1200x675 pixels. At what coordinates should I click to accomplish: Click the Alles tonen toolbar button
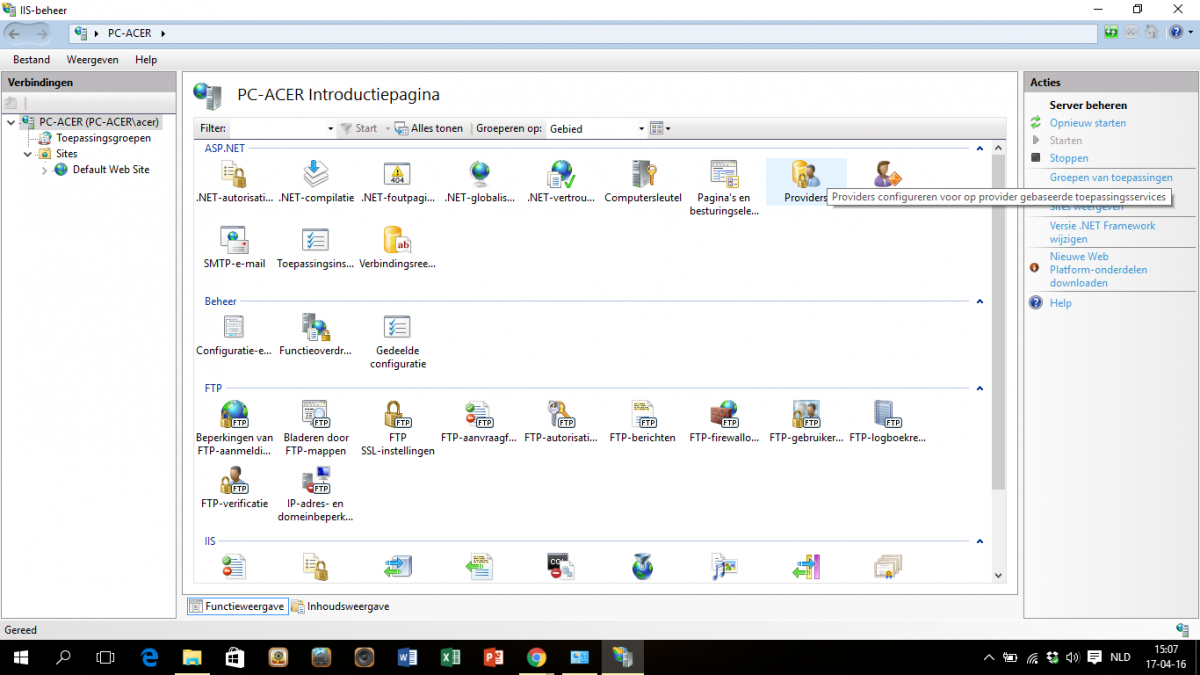click(429, 128)
